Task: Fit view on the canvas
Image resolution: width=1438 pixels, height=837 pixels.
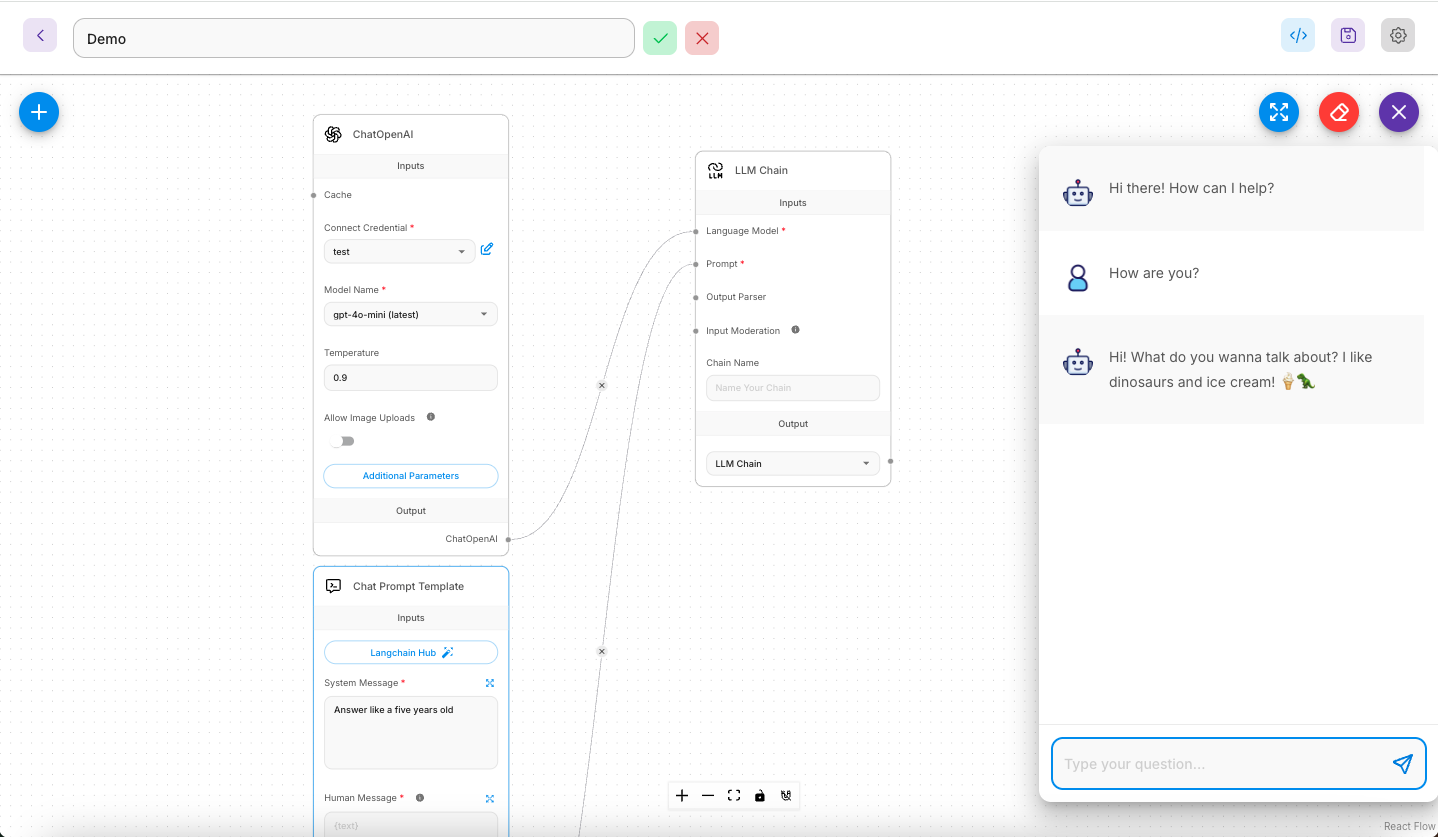Action: coord(734,796)
